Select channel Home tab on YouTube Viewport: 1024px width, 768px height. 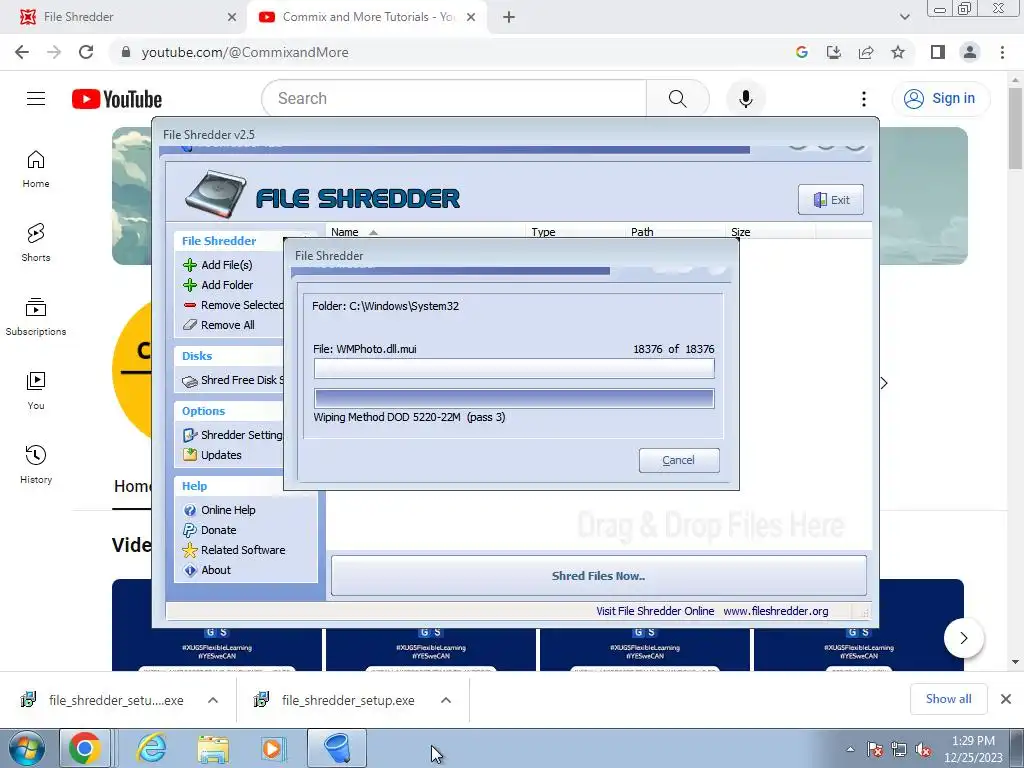point(132,487)
